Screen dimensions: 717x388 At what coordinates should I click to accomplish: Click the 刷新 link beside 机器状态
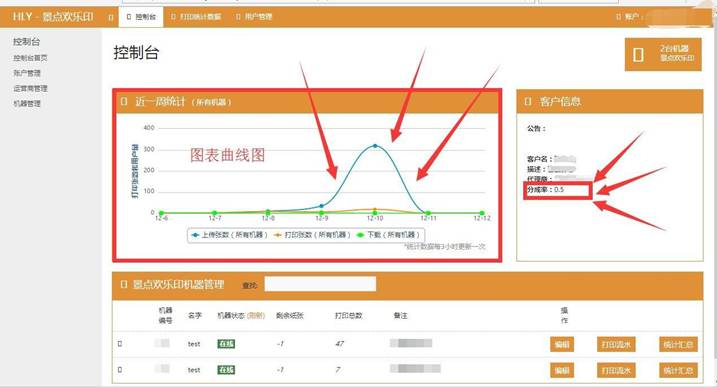256,315
